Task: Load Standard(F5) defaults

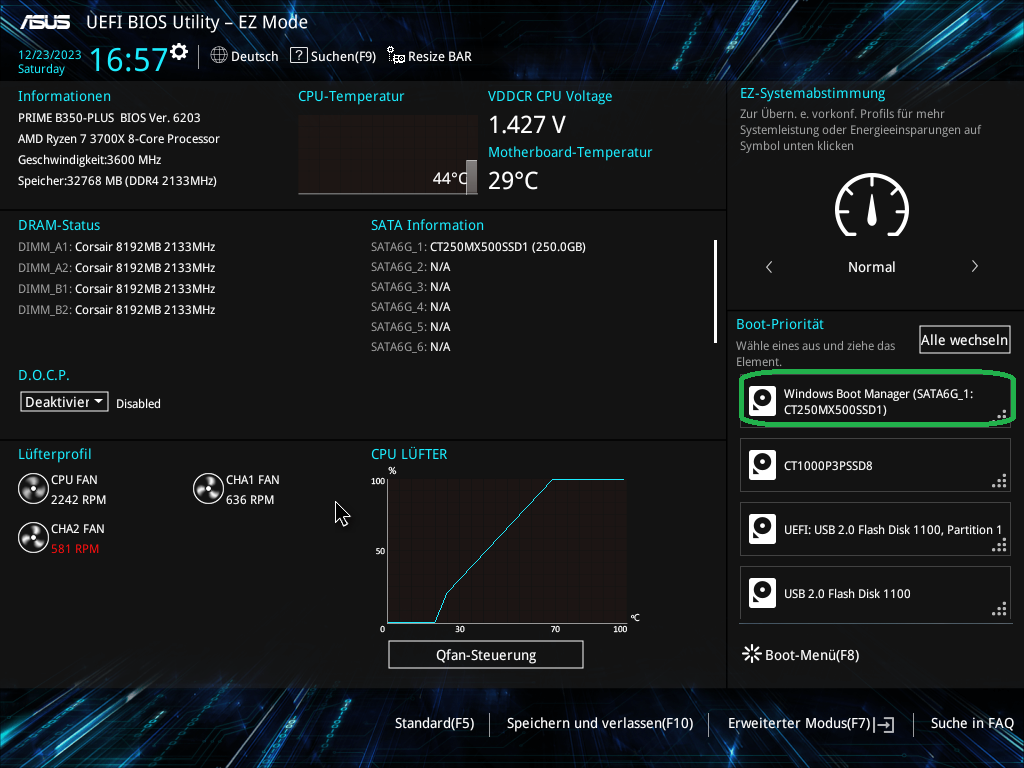Action: click(434, 723)
